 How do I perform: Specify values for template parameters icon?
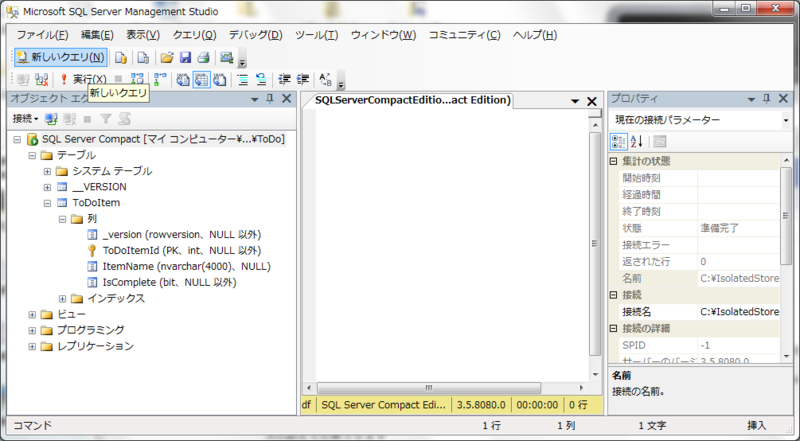click(326, 79)
